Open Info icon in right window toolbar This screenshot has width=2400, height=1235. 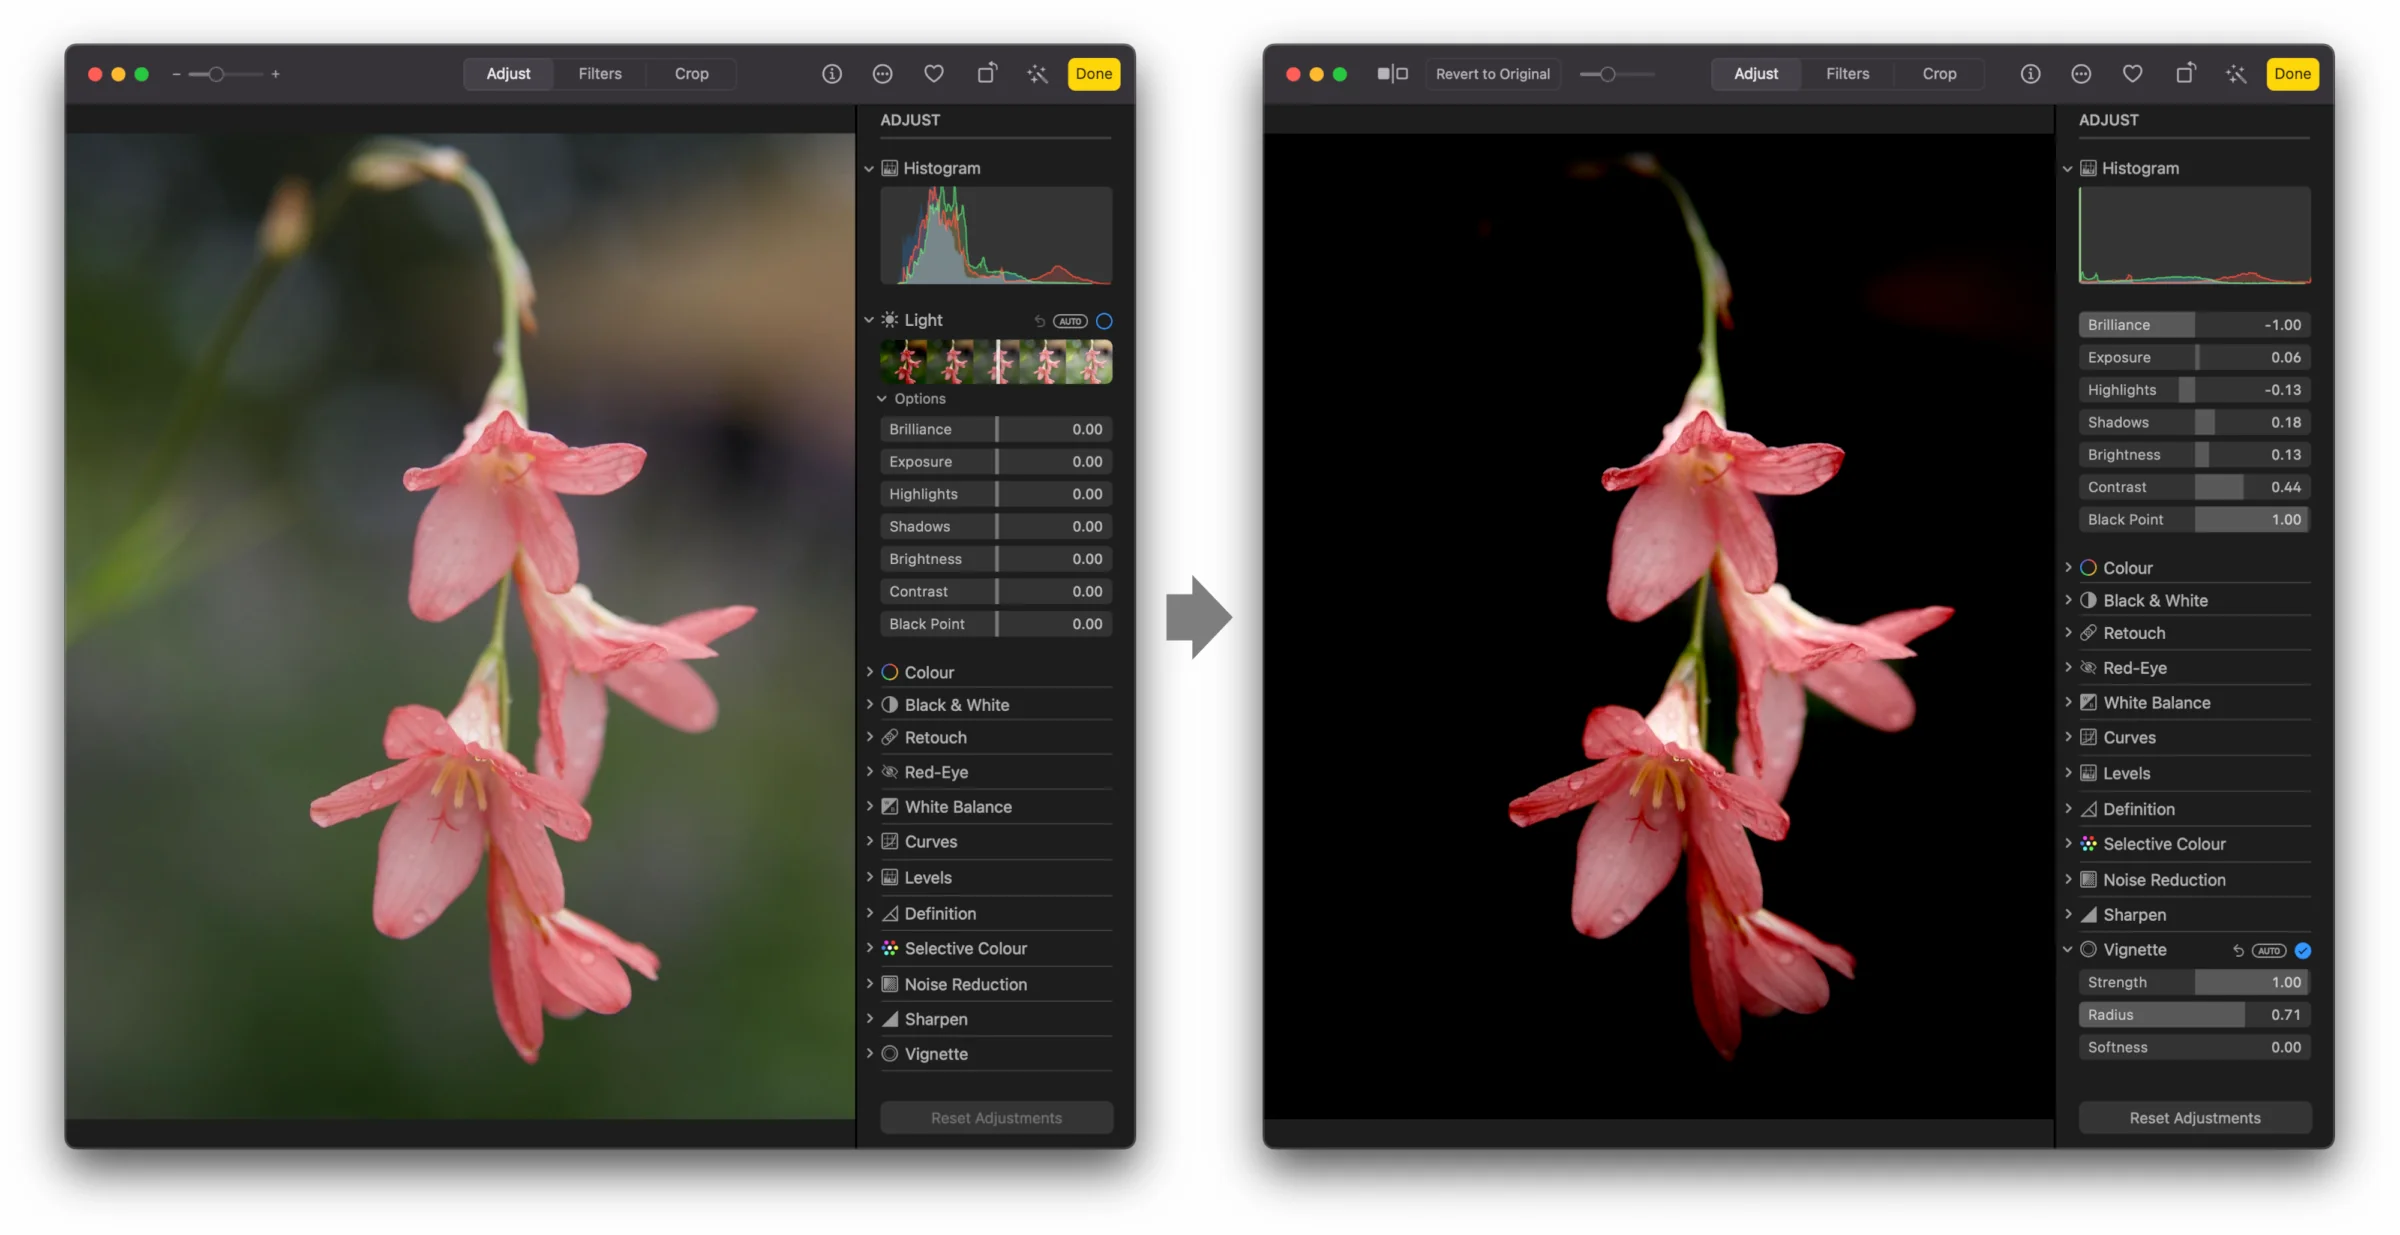pos(2030,74)
